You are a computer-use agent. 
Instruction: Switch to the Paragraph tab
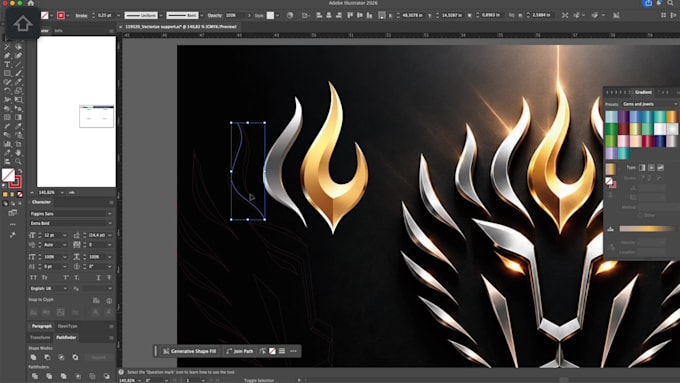(x=42, y=326)
